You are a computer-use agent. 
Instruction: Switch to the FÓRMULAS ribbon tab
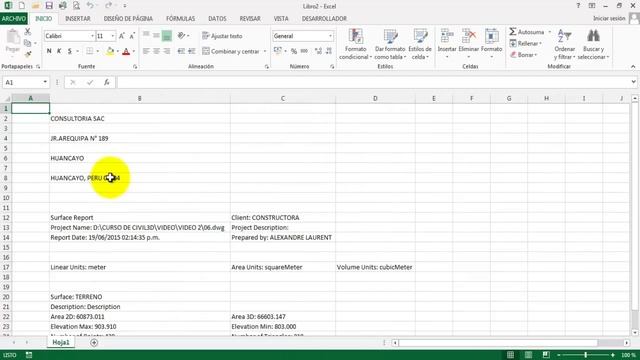click(x=180, y=19)
